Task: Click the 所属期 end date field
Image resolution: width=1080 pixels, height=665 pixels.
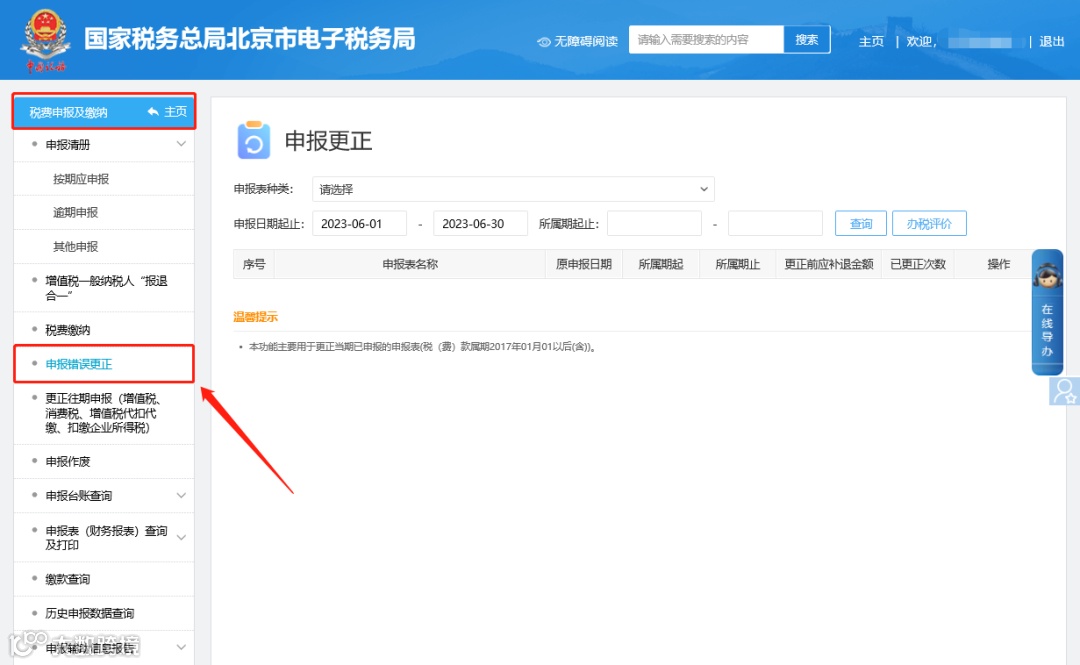Action: coord(775,223)
